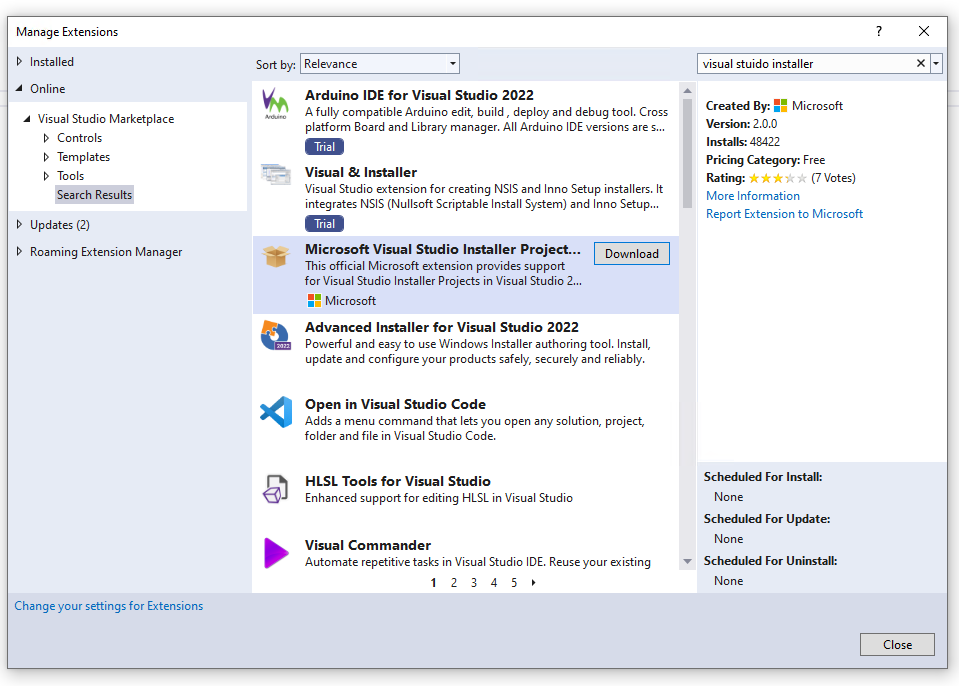The height and width of the screenshot is (686, 959).
Task: Open the search history dropdown arrow
Action: tap(936, 63)
